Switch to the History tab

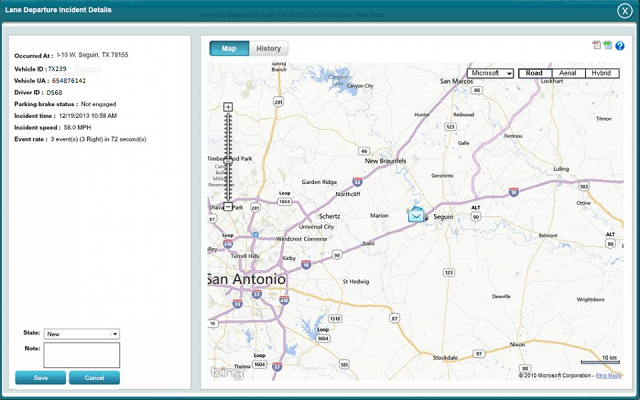pos(268,48)
